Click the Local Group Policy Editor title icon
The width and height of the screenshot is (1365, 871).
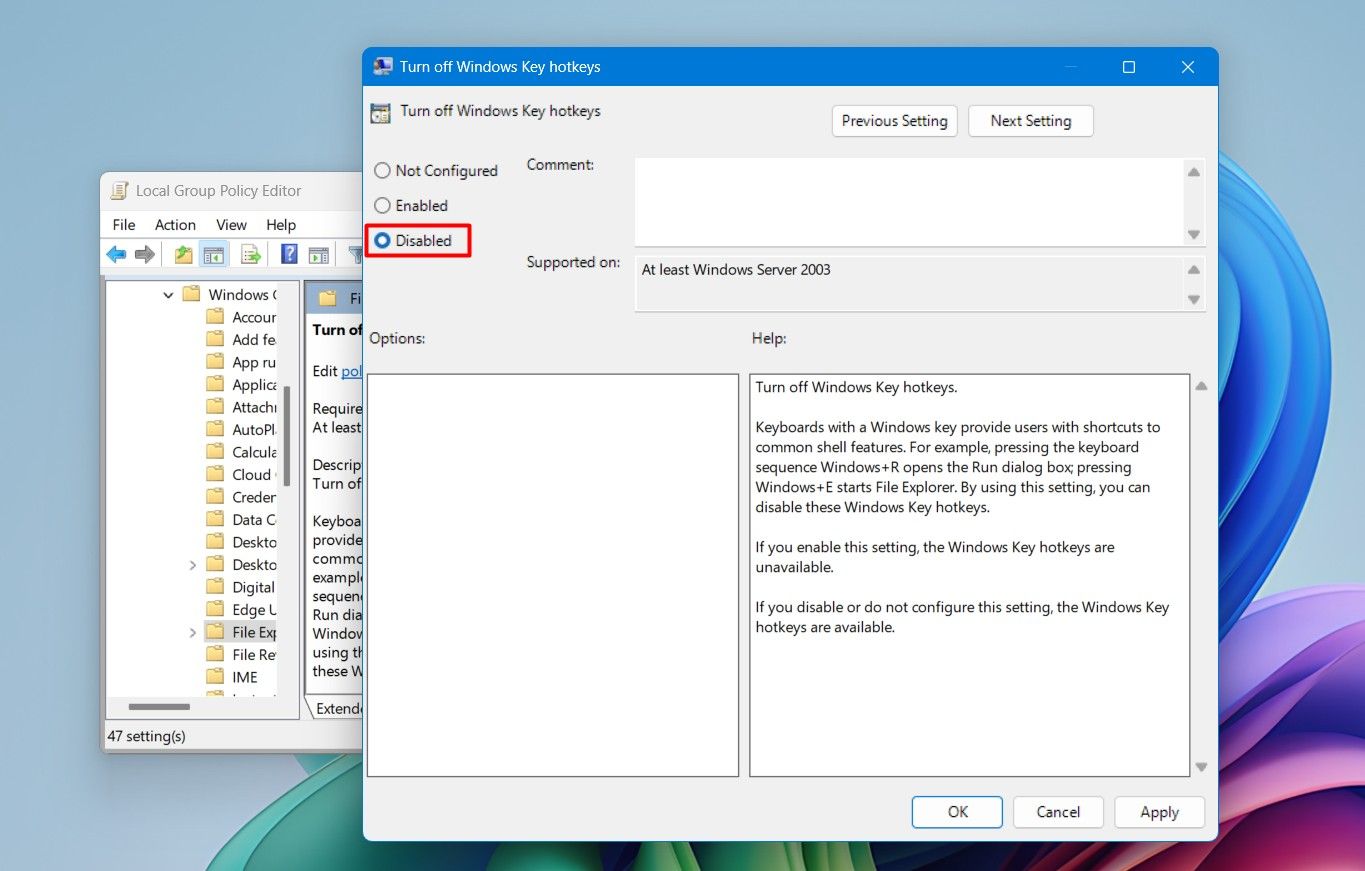tap(119, 191)
